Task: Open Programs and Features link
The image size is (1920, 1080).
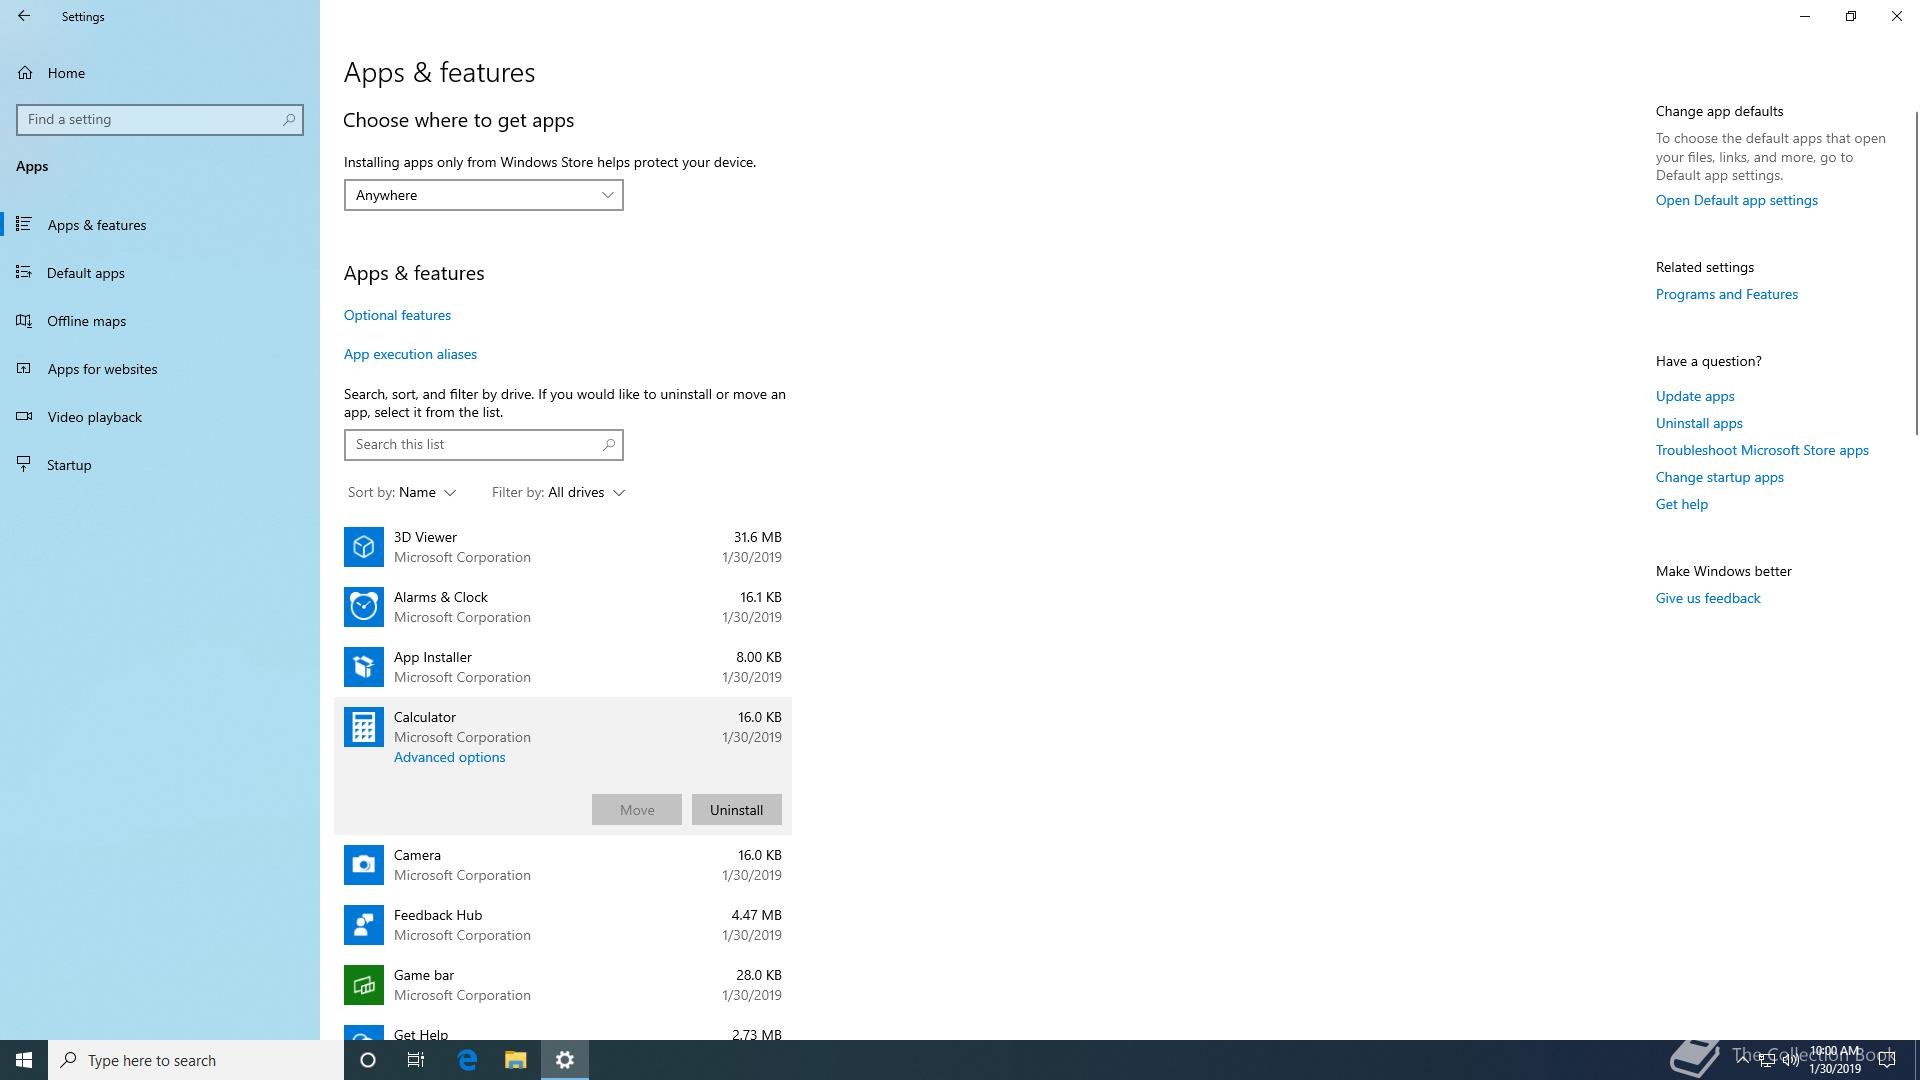Action: coord(1727,294)
